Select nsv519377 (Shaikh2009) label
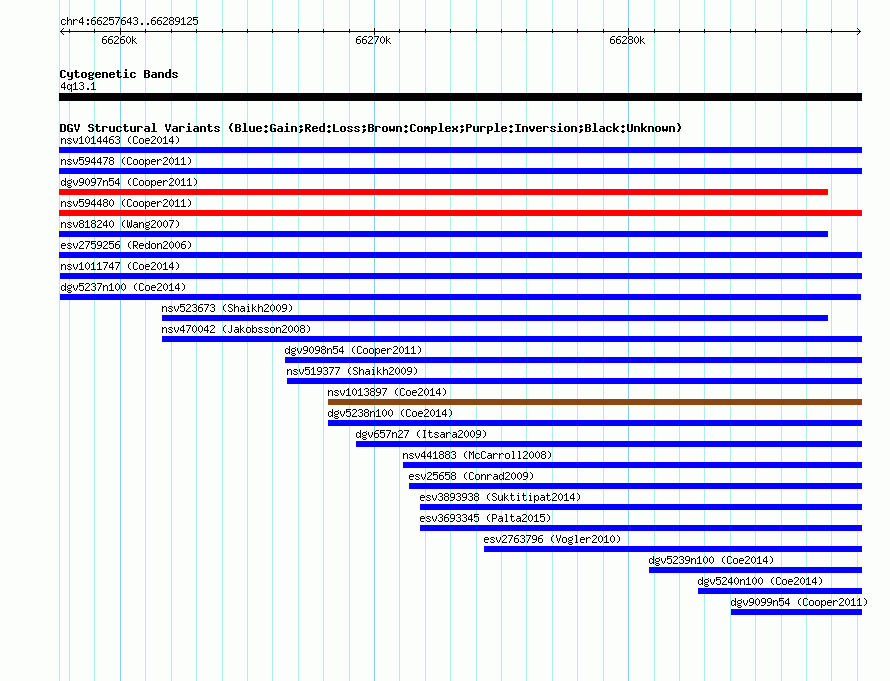Screen dimensions: 890x681 pos(352,371)
